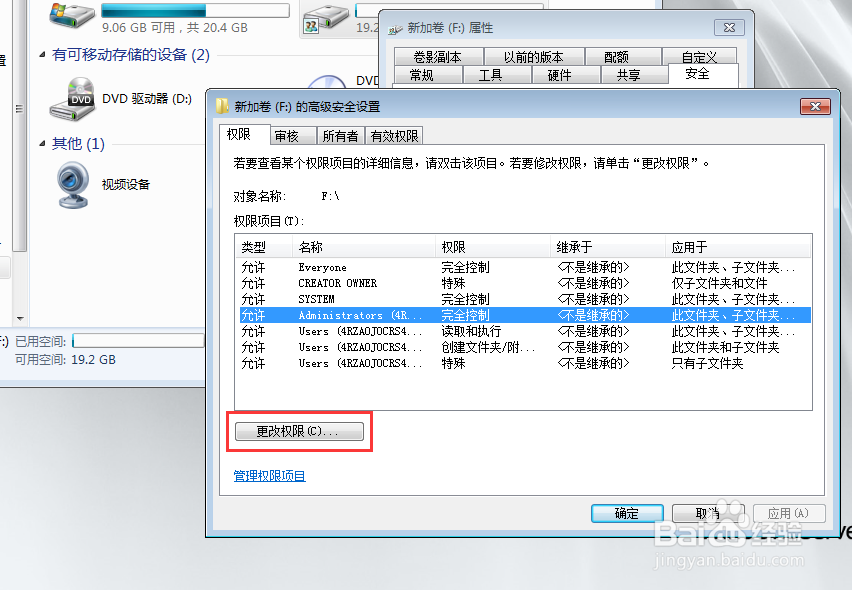This screenshot has width=852, height=590.
Task: Confirm with the 确定 button
Action: click(627, 513)
